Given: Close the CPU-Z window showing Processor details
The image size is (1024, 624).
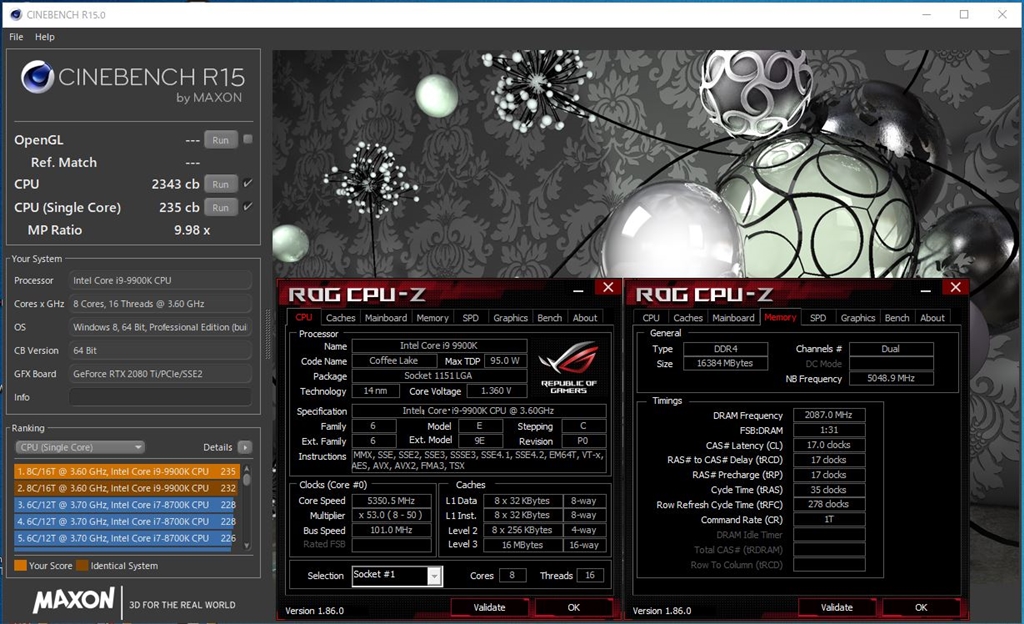Looking at the screenshot, I should click(608, 287).
